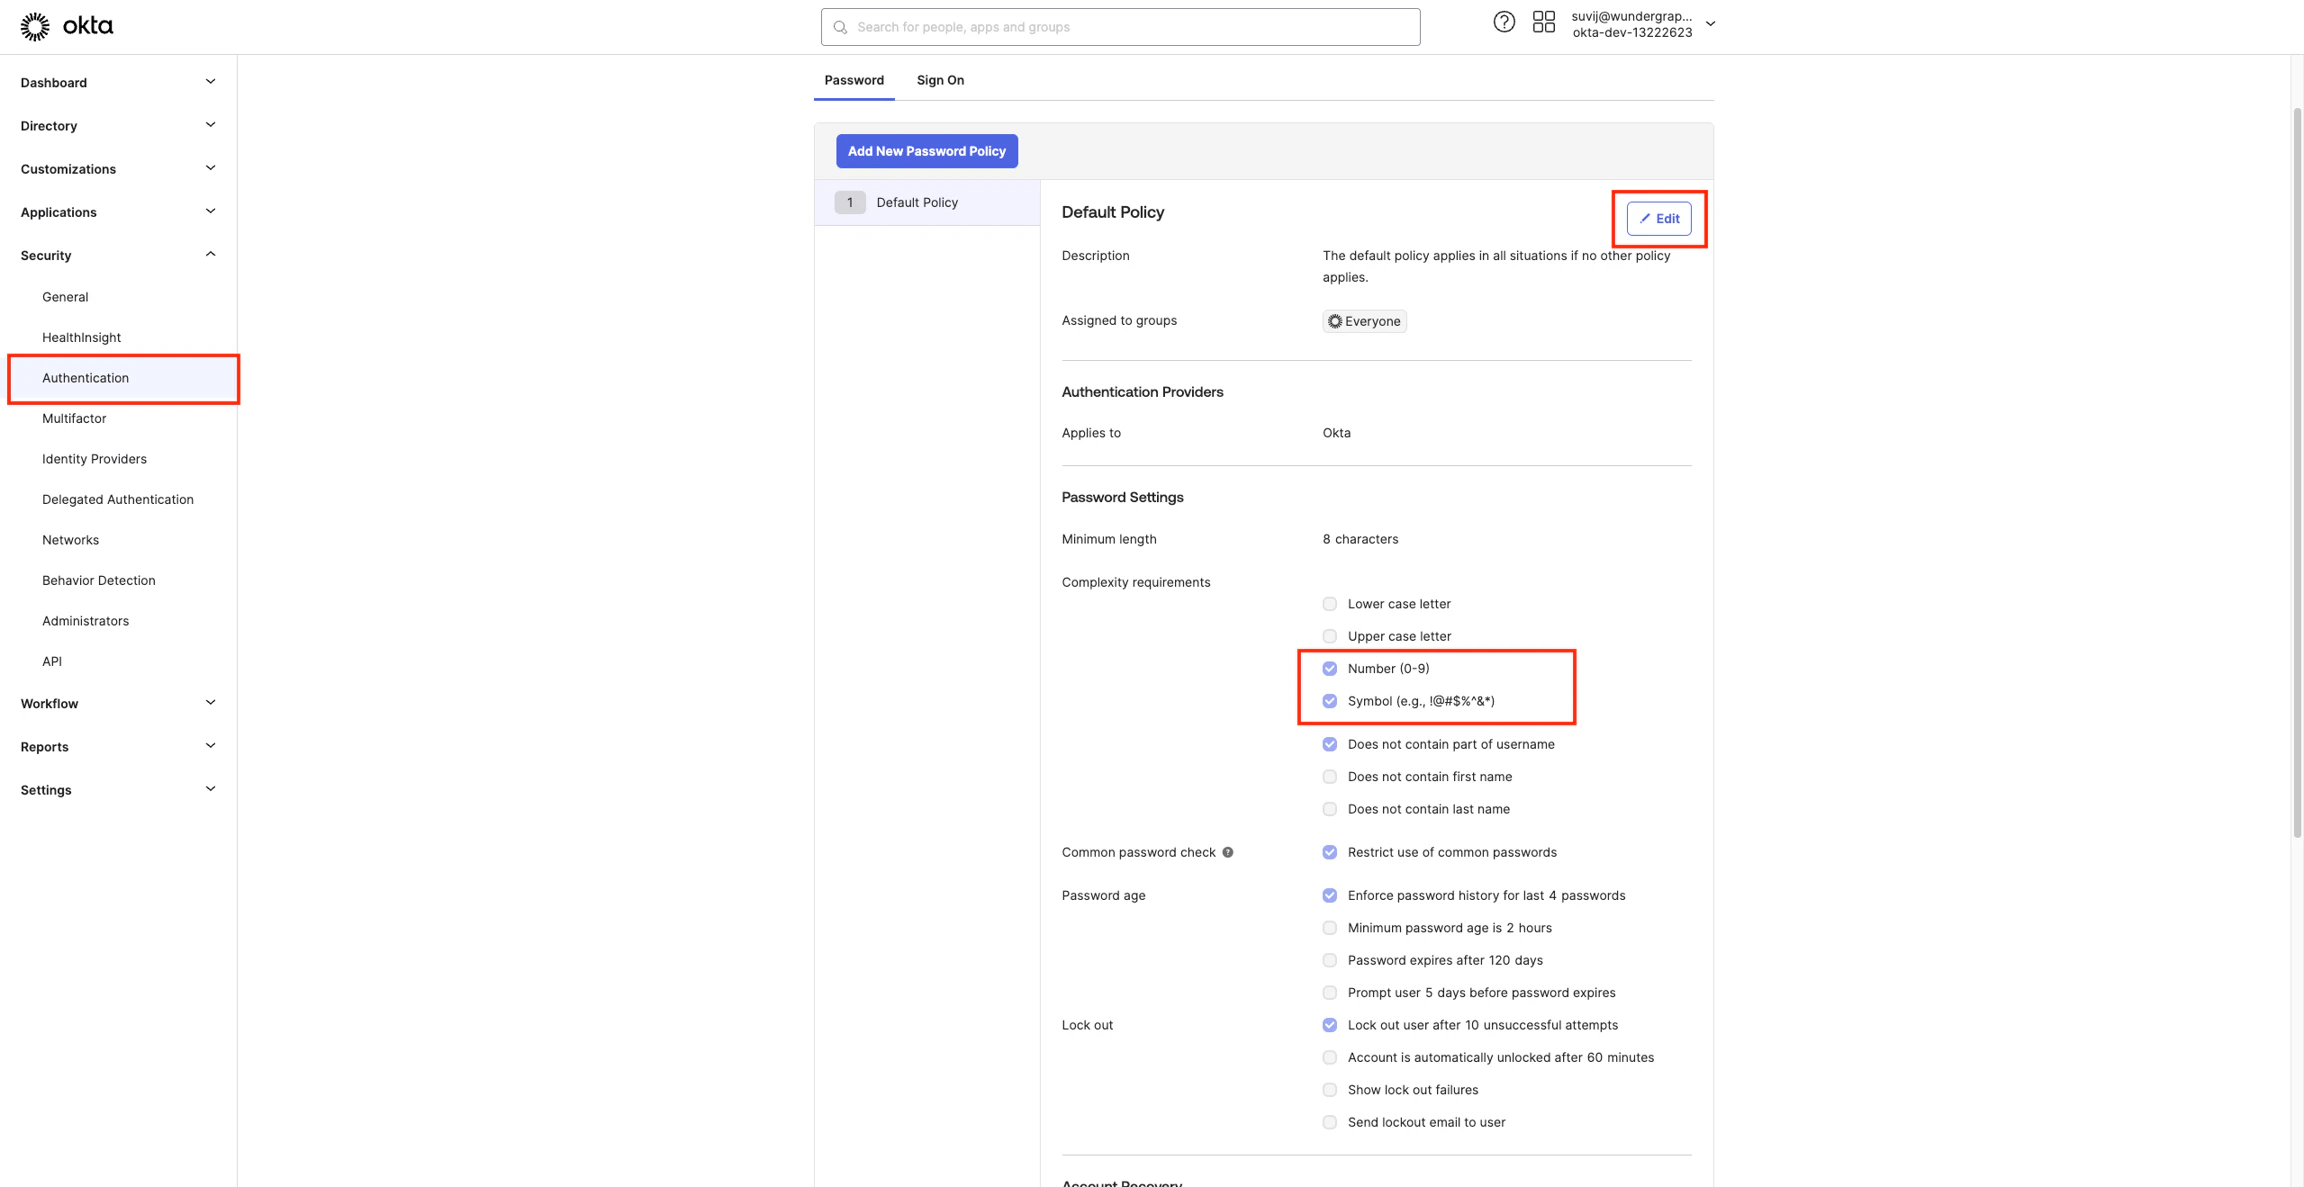Enable the Lower case letter requirement
The image size is (2304, 1187).
(1329, 603)
